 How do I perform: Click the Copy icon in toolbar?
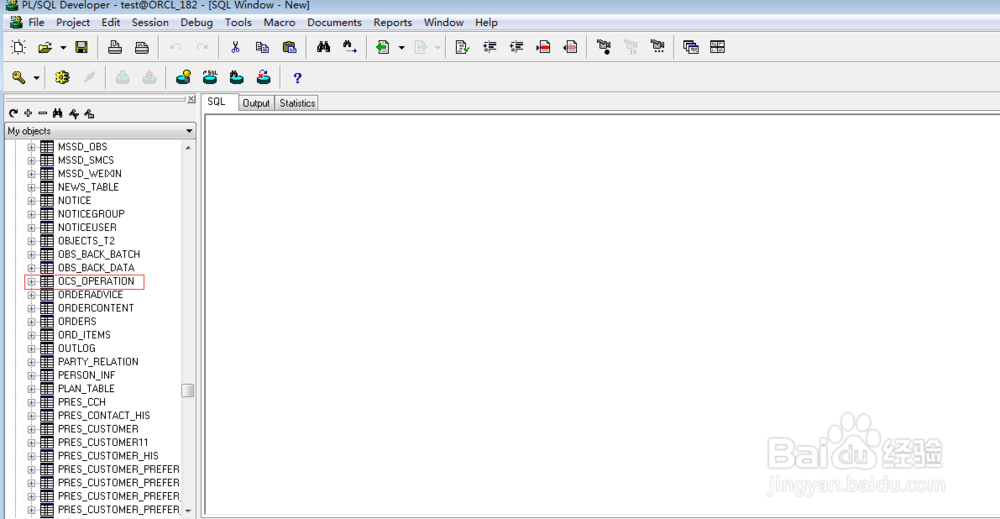point(262,47)
